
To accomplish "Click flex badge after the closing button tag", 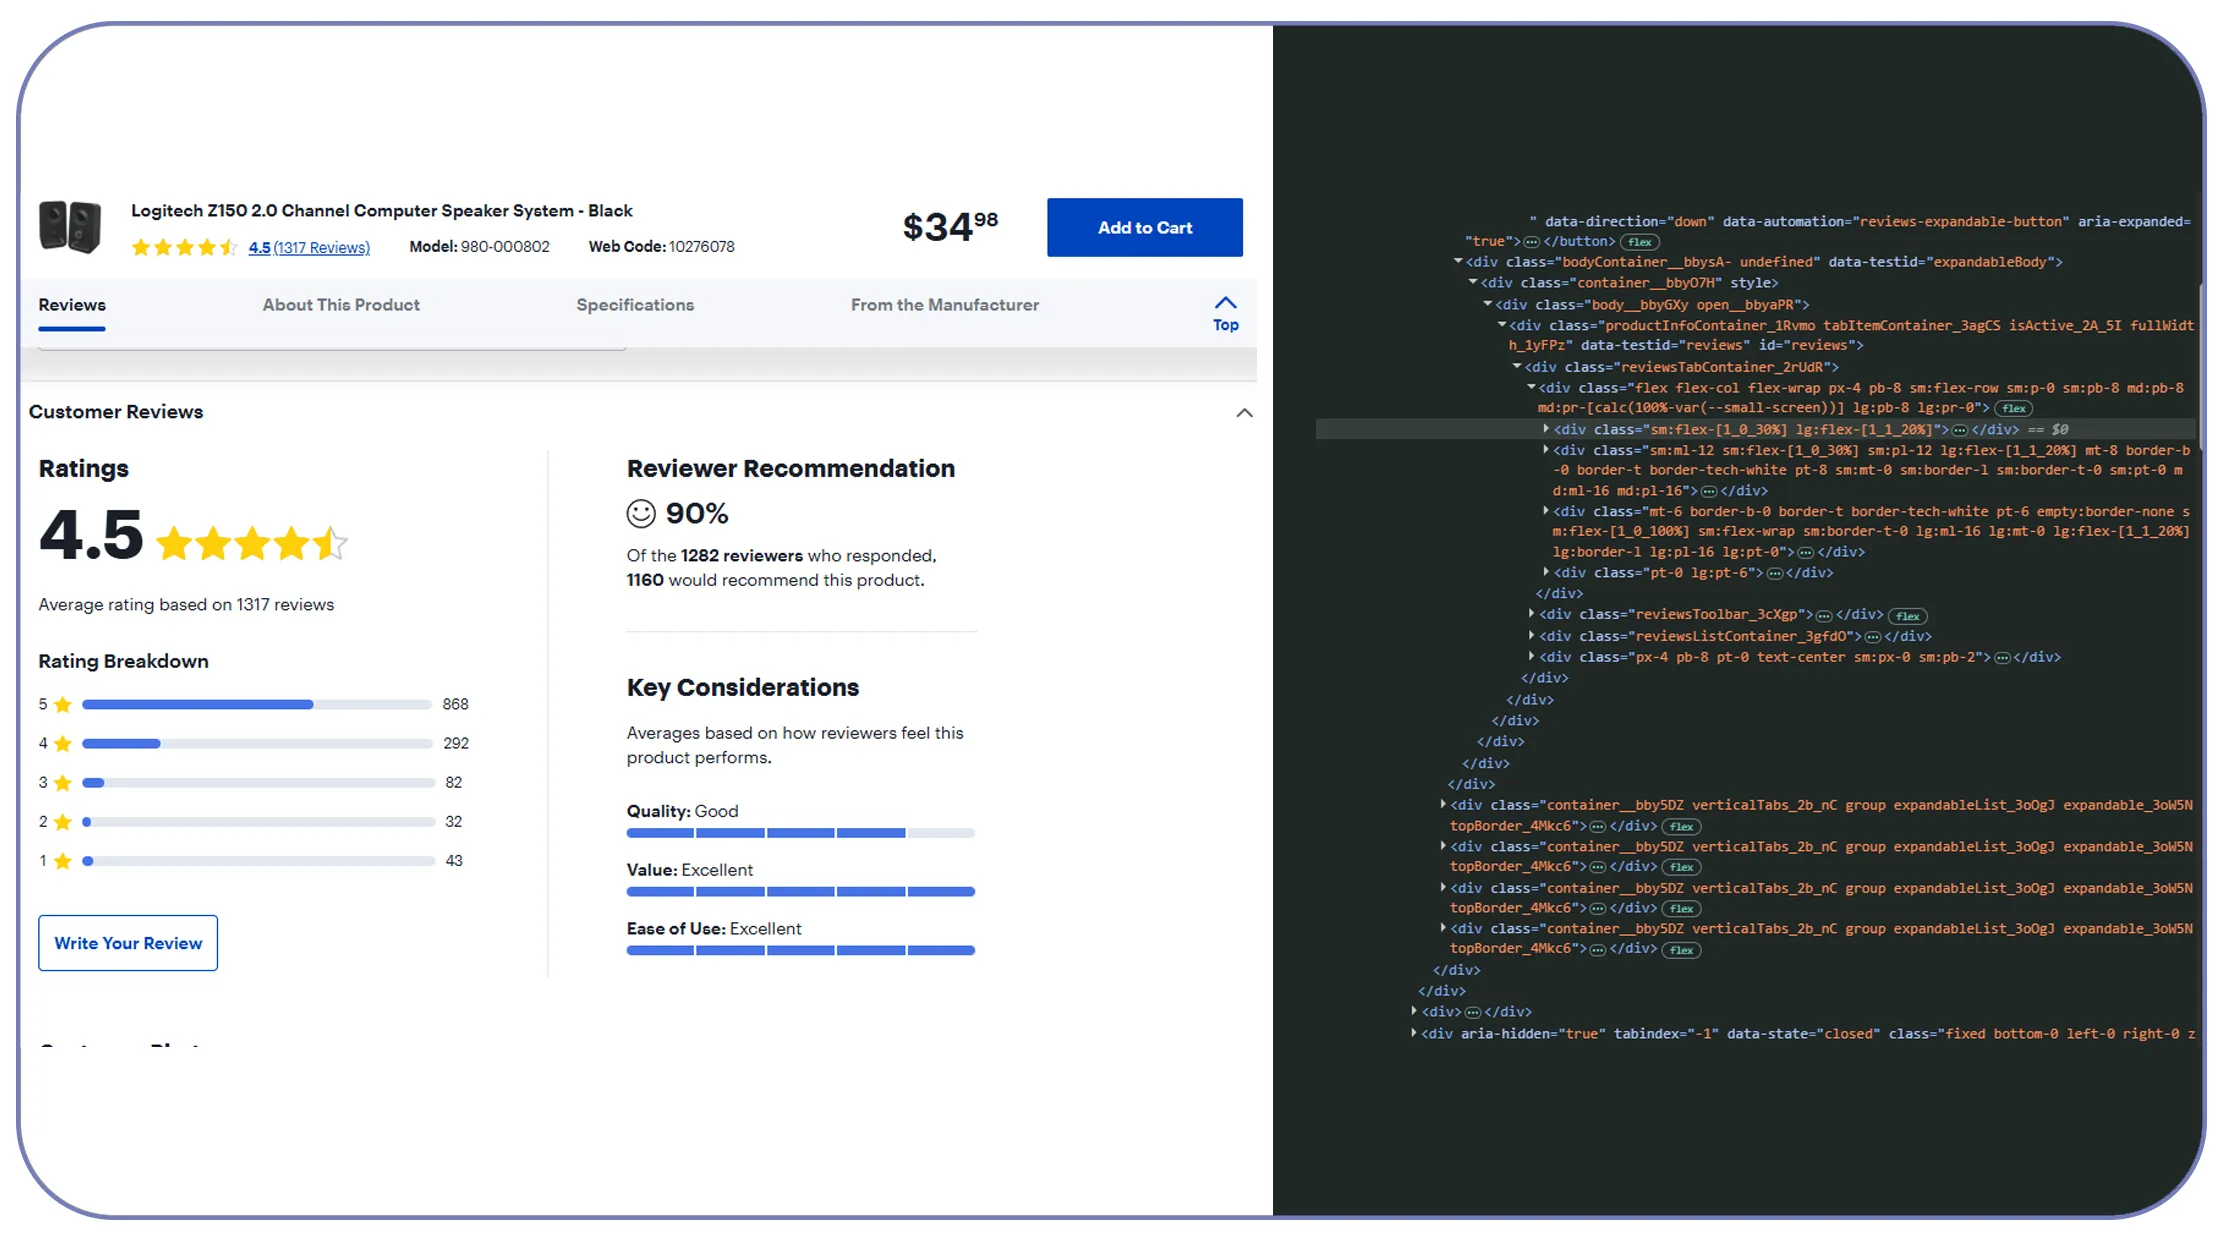I will [1640, 242].
